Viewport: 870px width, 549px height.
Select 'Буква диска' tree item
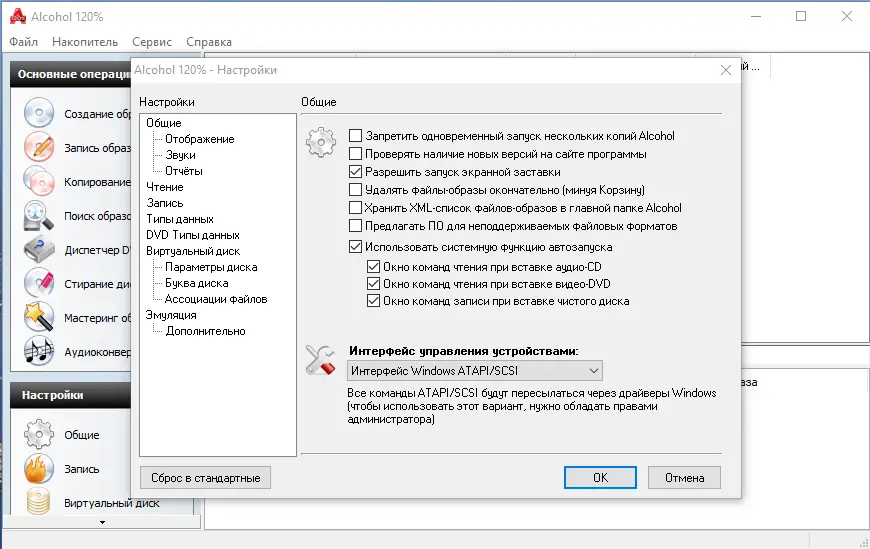pos(196,283)
